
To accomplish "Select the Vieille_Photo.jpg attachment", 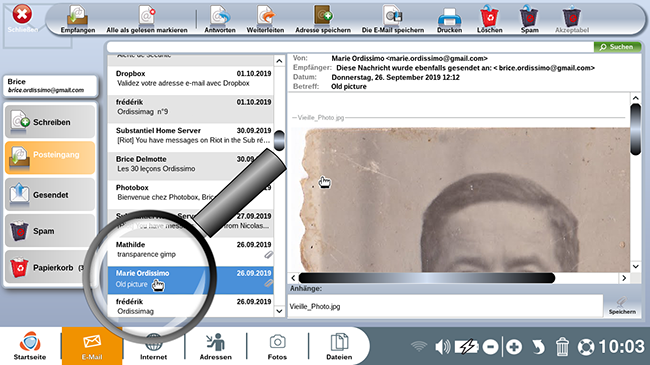I will pos(315,307).
